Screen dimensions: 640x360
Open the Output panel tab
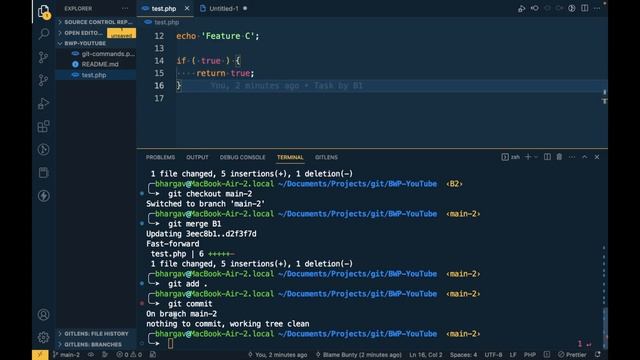[197, 157]
